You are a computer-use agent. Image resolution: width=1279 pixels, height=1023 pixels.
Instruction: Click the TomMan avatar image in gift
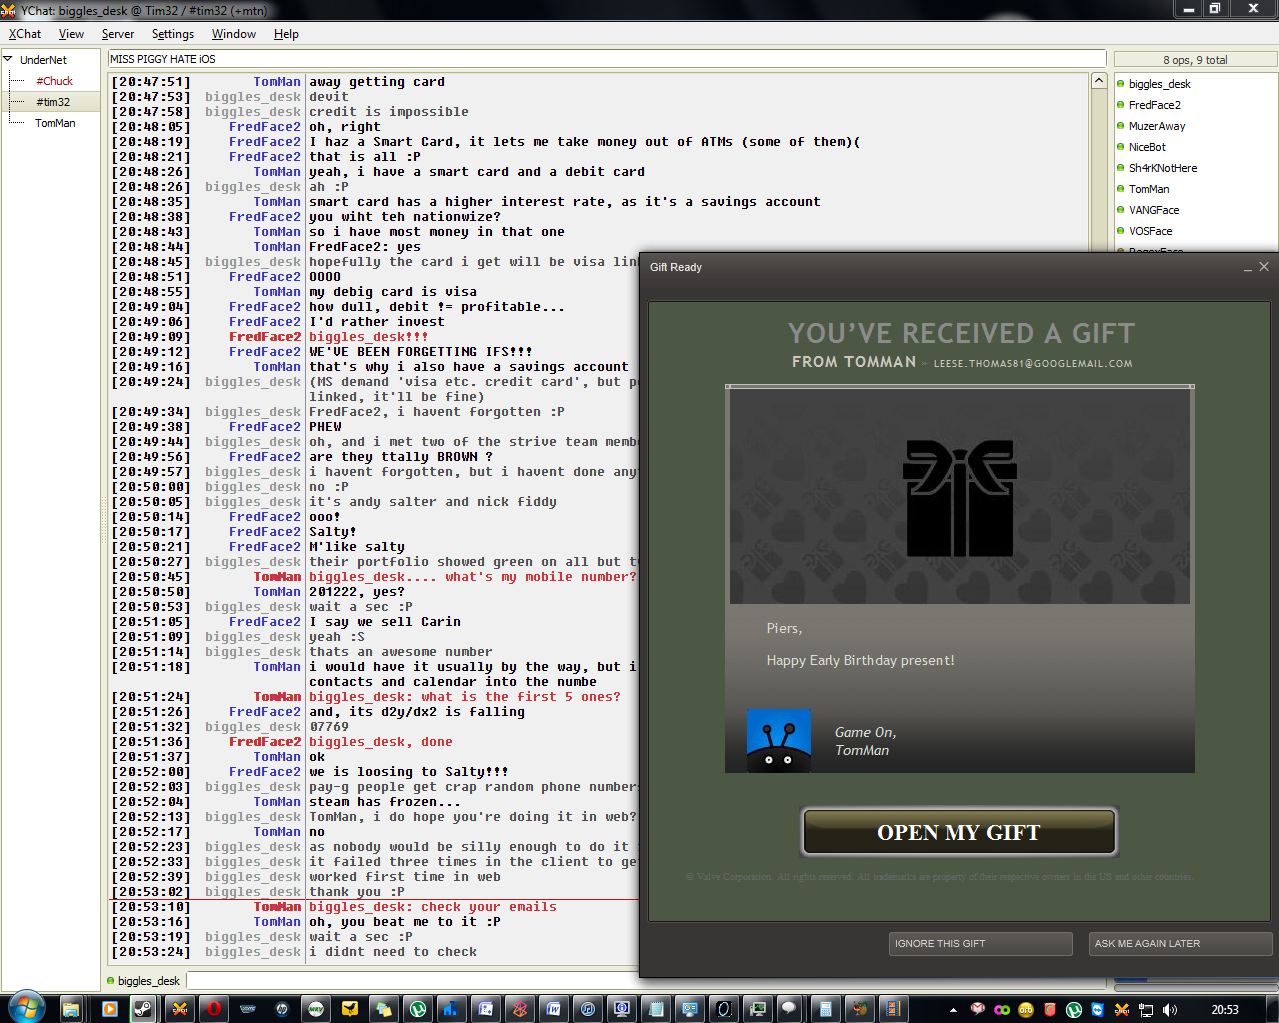[778, 740]
